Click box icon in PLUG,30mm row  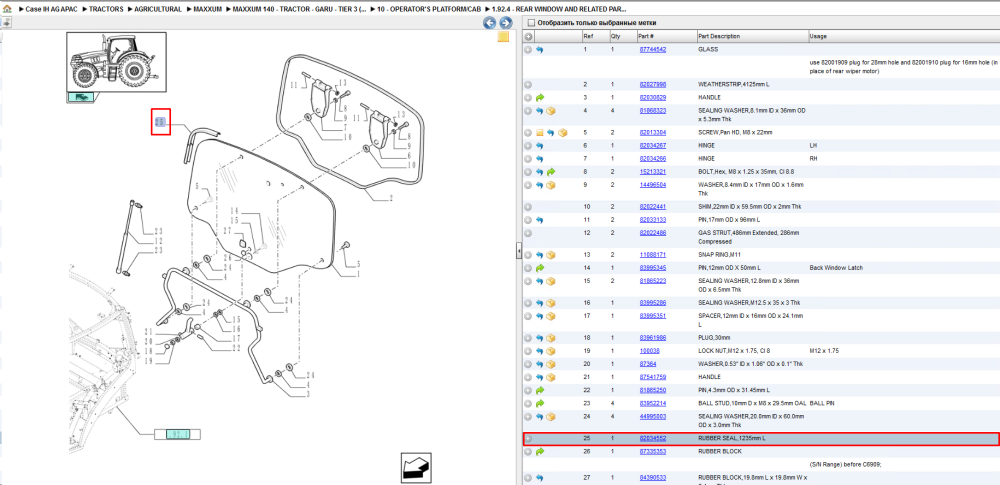pyautogui.click(x=551, y=338)
